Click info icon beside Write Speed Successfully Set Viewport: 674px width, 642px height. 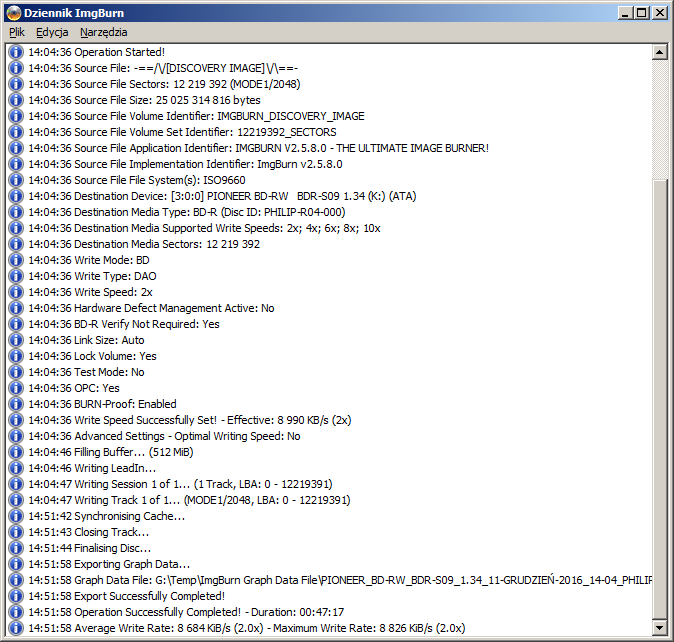tap(15, 420)
